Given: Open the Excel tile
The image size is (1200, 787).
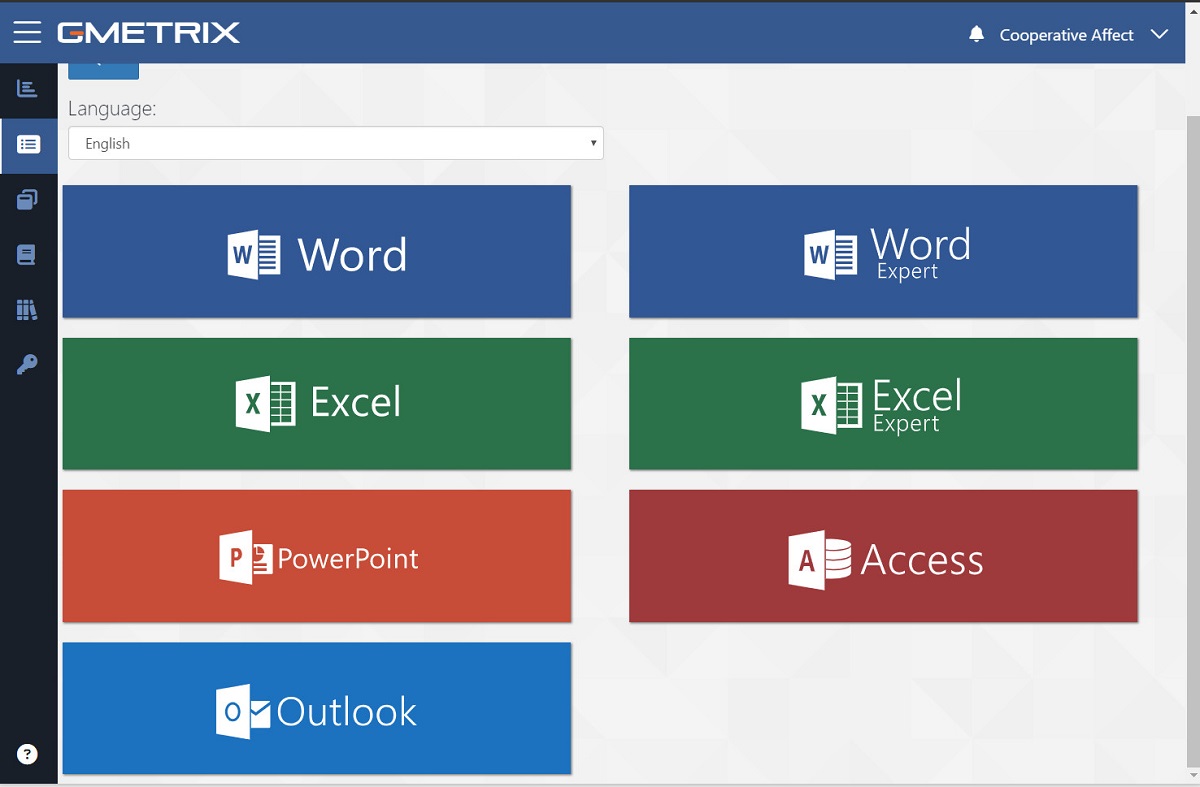Looking at the screenshot, I should coord(317,403).
